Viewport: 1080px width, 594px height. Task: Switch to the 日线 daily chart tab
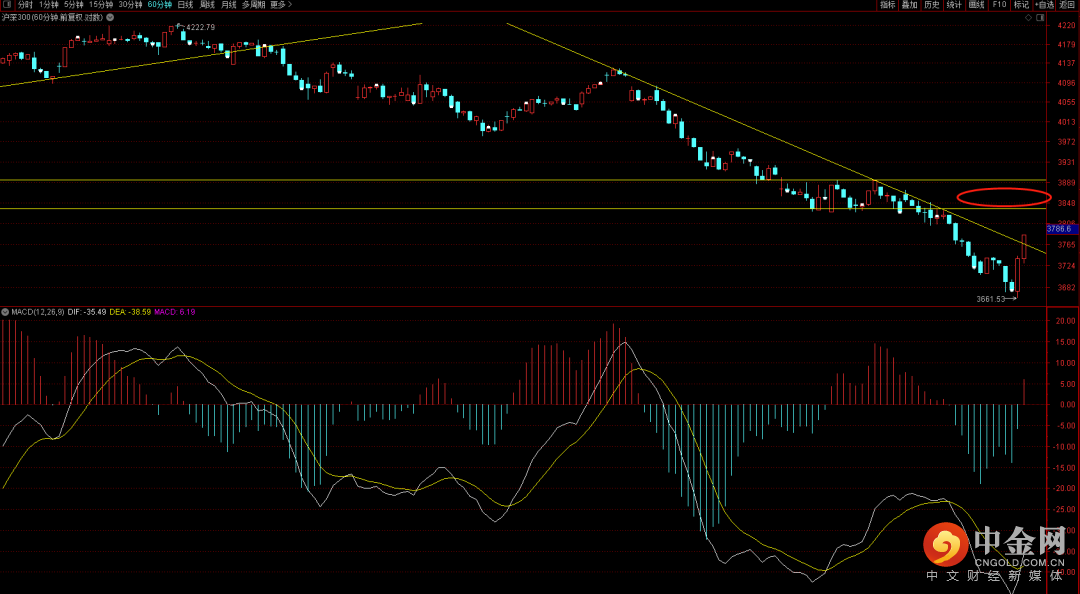[x=186, y=5]
